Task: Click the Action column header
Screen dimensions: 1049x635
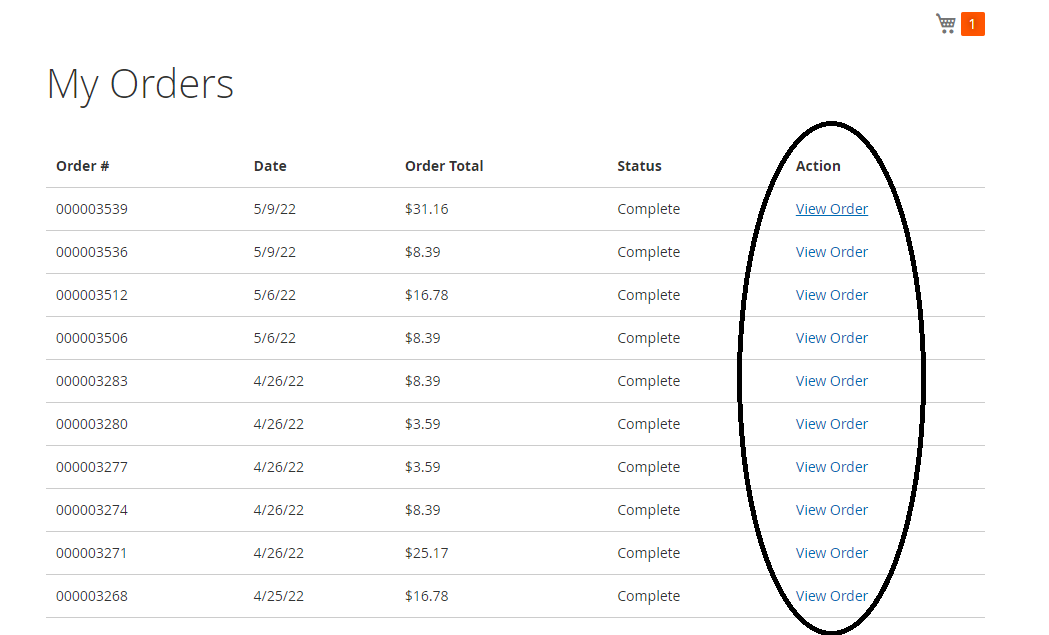Action: click(818, 166)
